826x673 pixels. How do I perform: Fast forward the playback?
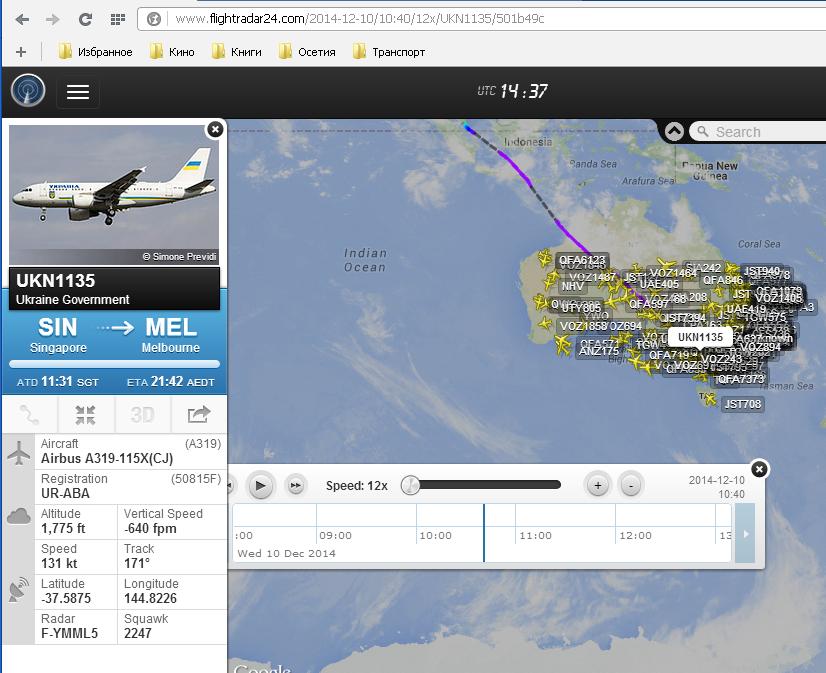pyautogui.click(x=296, y=486)
